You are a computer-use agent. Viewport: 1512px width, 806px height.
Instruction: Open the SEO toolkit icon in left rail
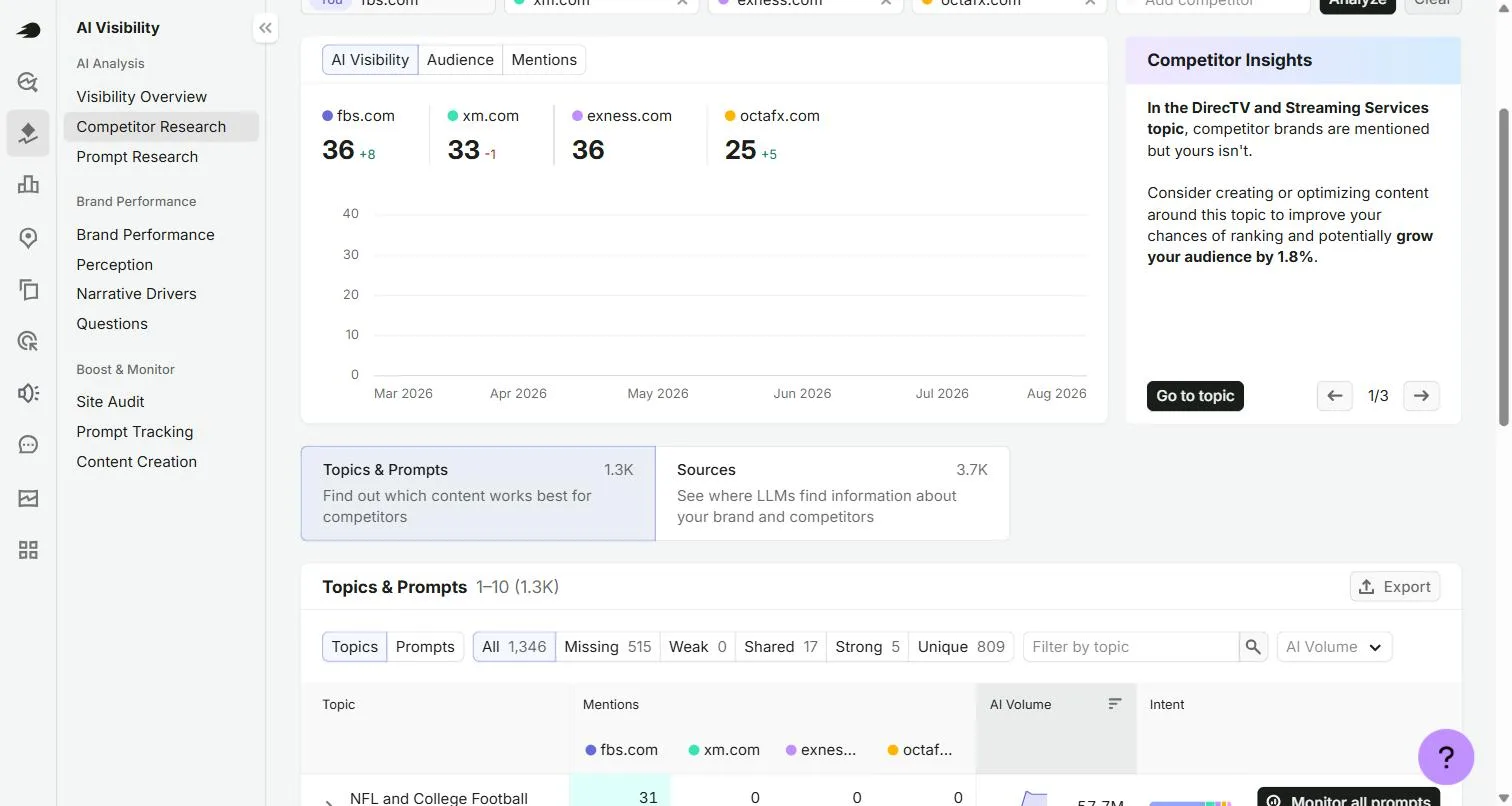tap(28, 82)
